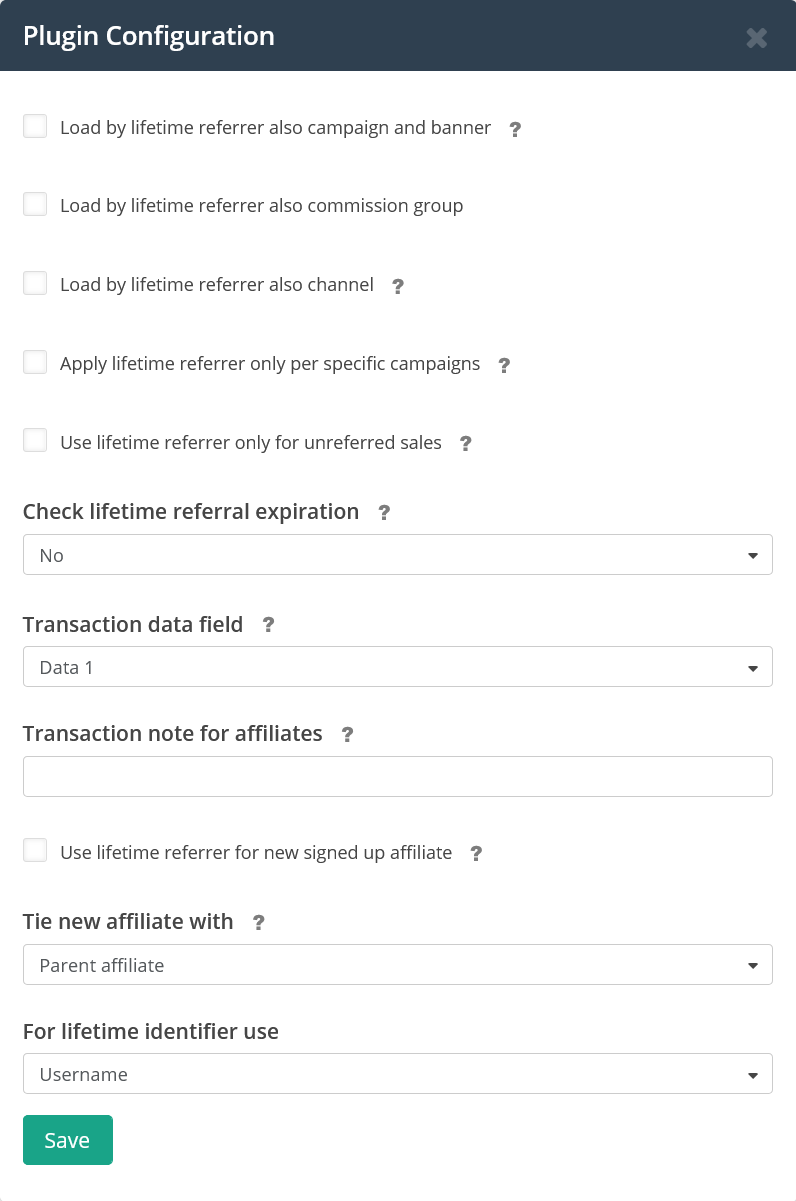Click help icon for referral expiration
This screenshot has height=1201, width=796.
click(383, 513)
